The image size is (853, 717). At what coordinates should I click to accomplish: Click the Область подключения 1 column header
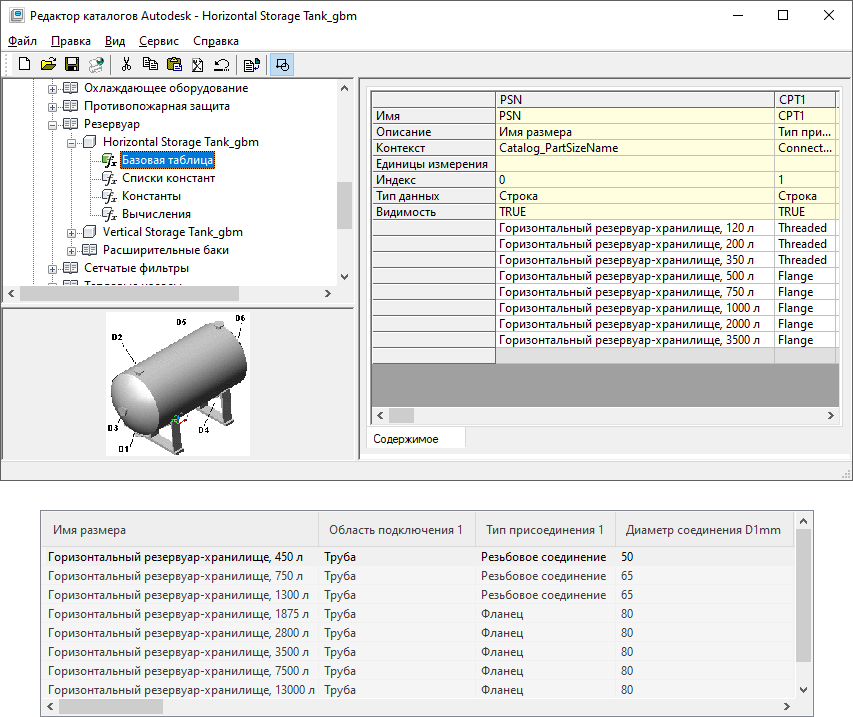(x=397, y=529)
